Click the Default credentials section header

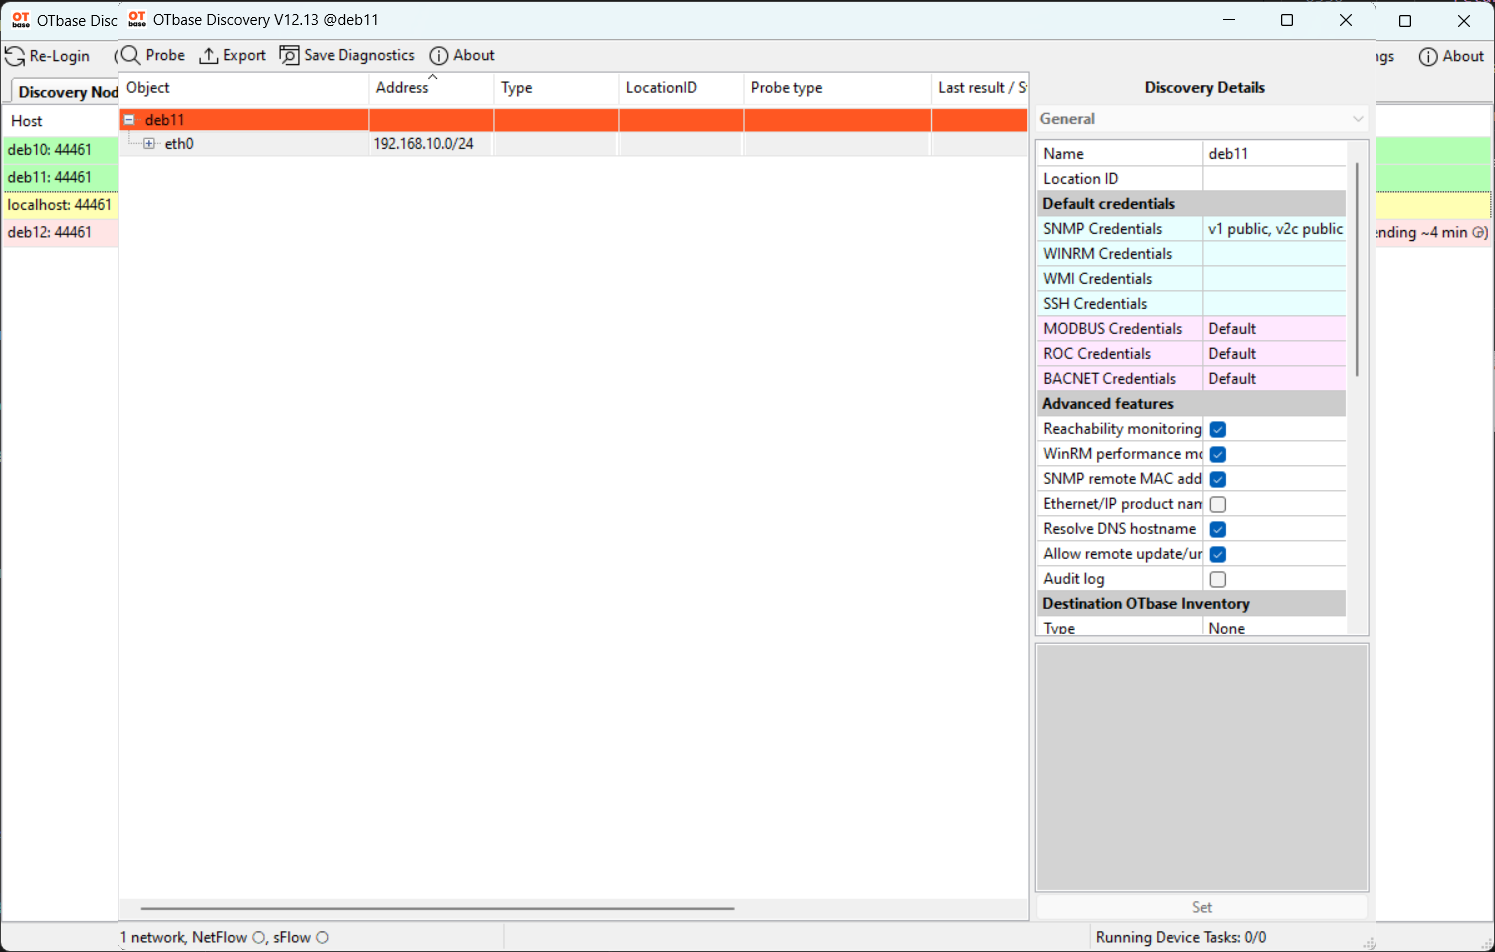point(1191,203)
